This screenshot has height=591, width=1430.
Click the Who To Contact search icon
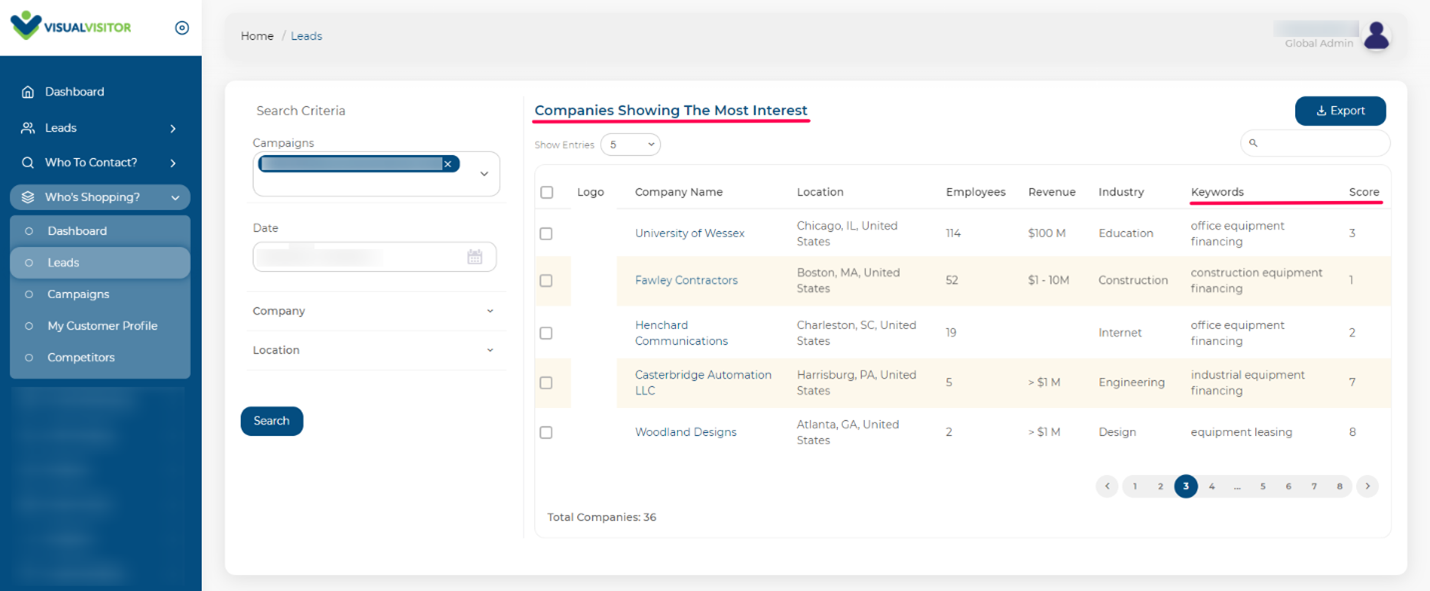click(x=28, y=162)
